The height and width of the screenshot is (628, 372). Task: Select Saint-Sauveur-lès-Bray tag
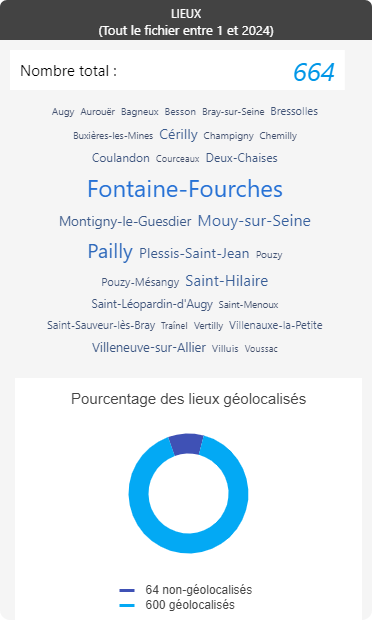(x=101, y=325)
